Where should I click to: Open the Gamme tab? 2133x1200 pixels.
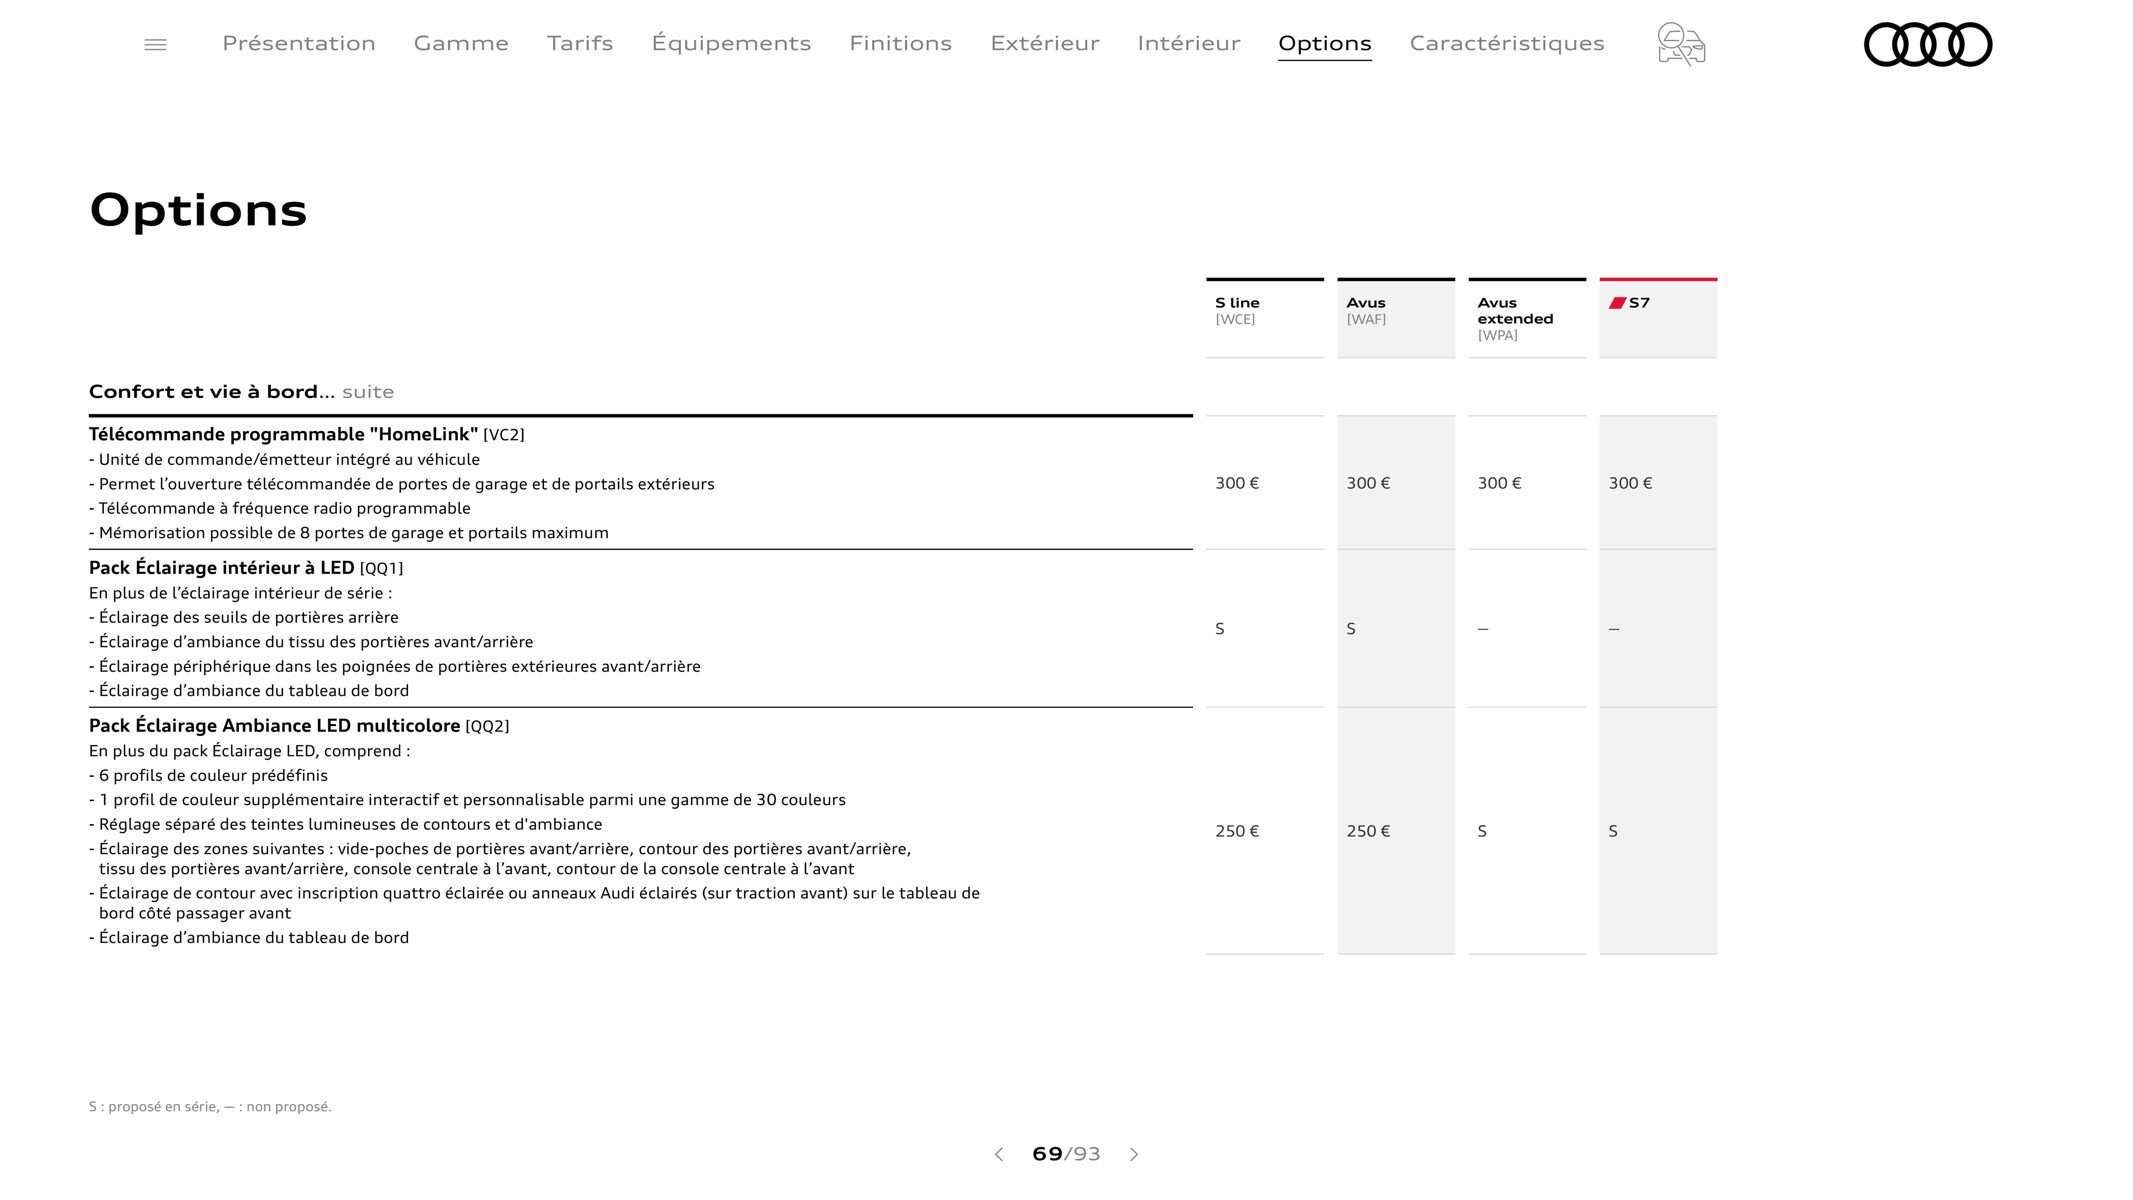(461, 43)
